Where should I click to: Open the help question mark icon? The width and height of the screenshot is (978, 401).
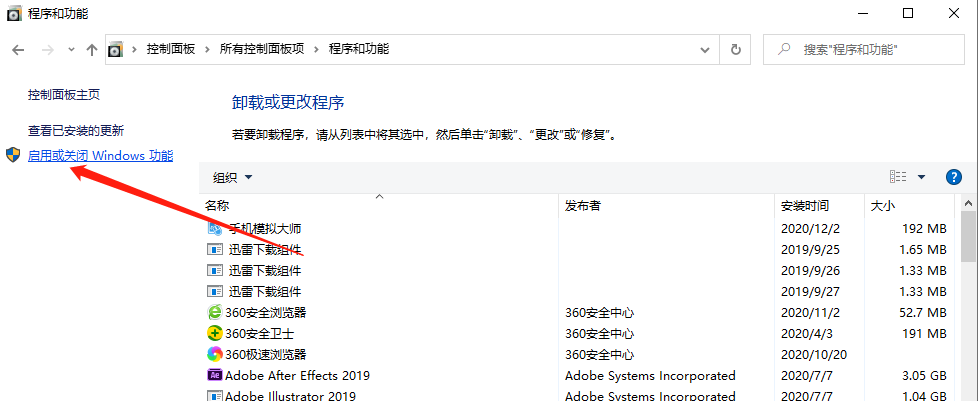[x=953, y=177]
